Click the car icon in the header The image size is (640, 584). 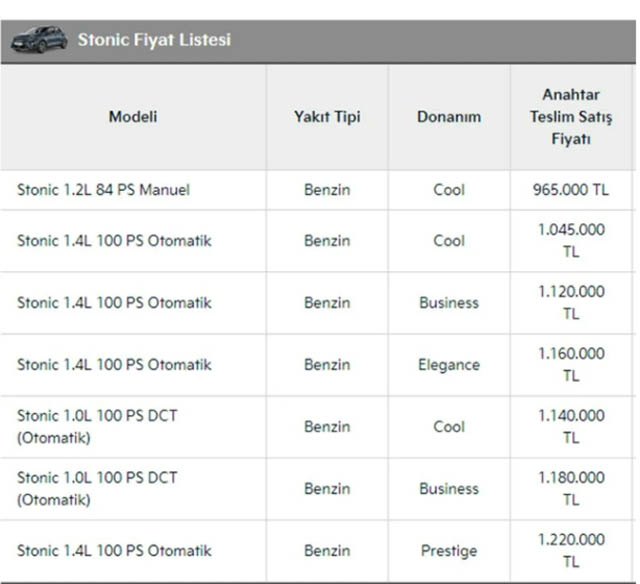[40, 40]
